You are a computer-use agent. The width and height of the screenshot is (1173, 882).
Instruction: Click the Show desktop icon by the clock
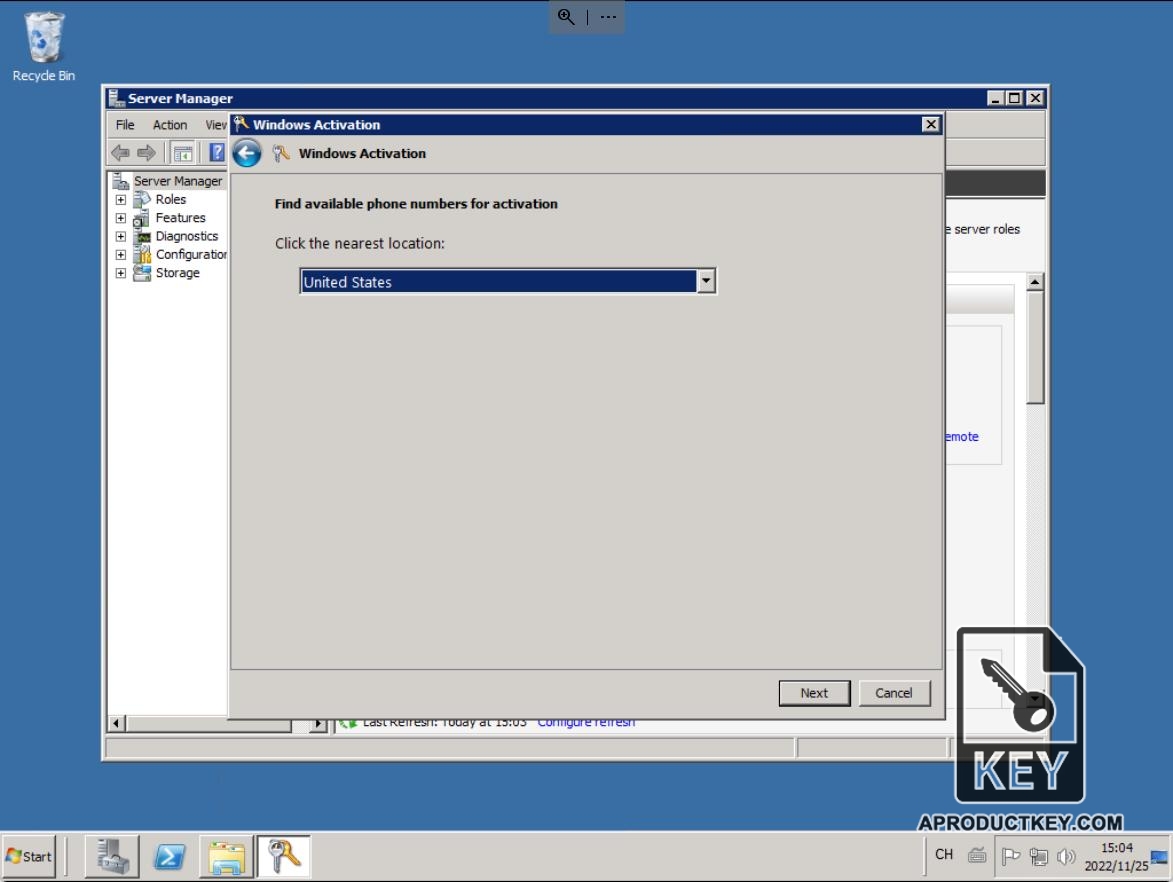pyautogui.click(x=1159, y=857)
